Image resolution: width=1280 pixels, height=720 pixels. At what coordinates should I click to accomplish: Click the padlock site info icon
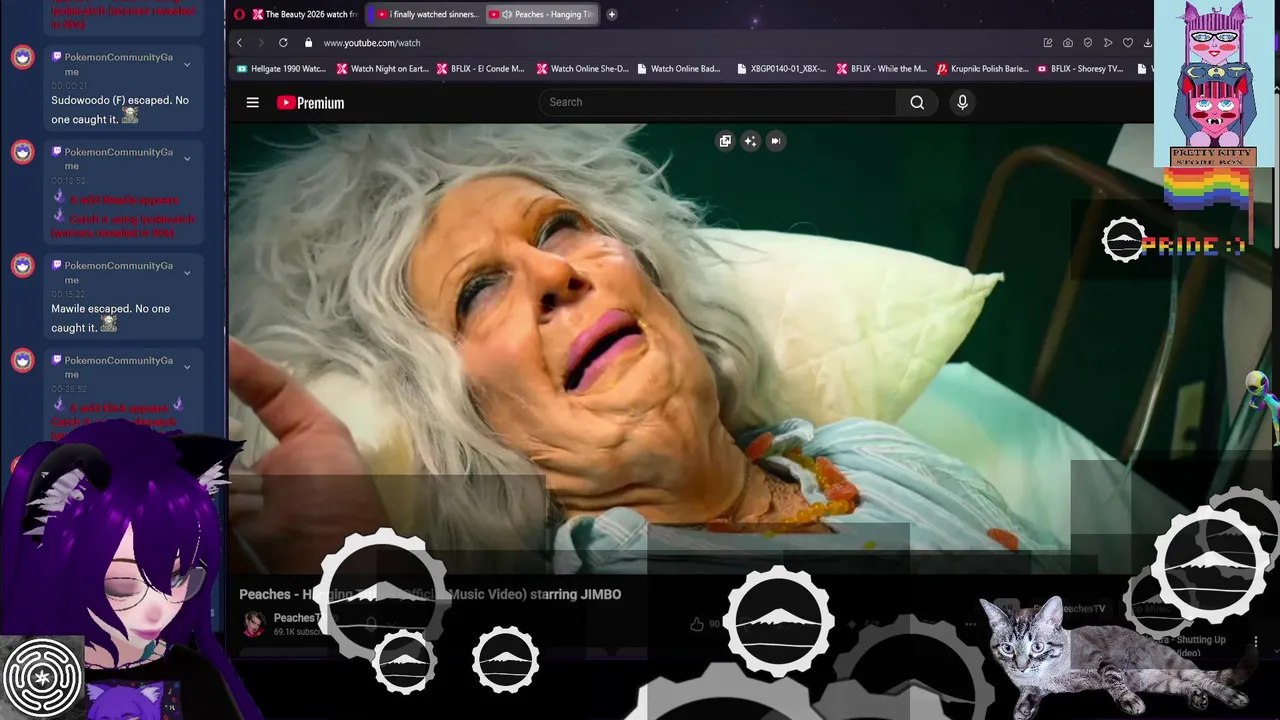click(x=308, y=43)
